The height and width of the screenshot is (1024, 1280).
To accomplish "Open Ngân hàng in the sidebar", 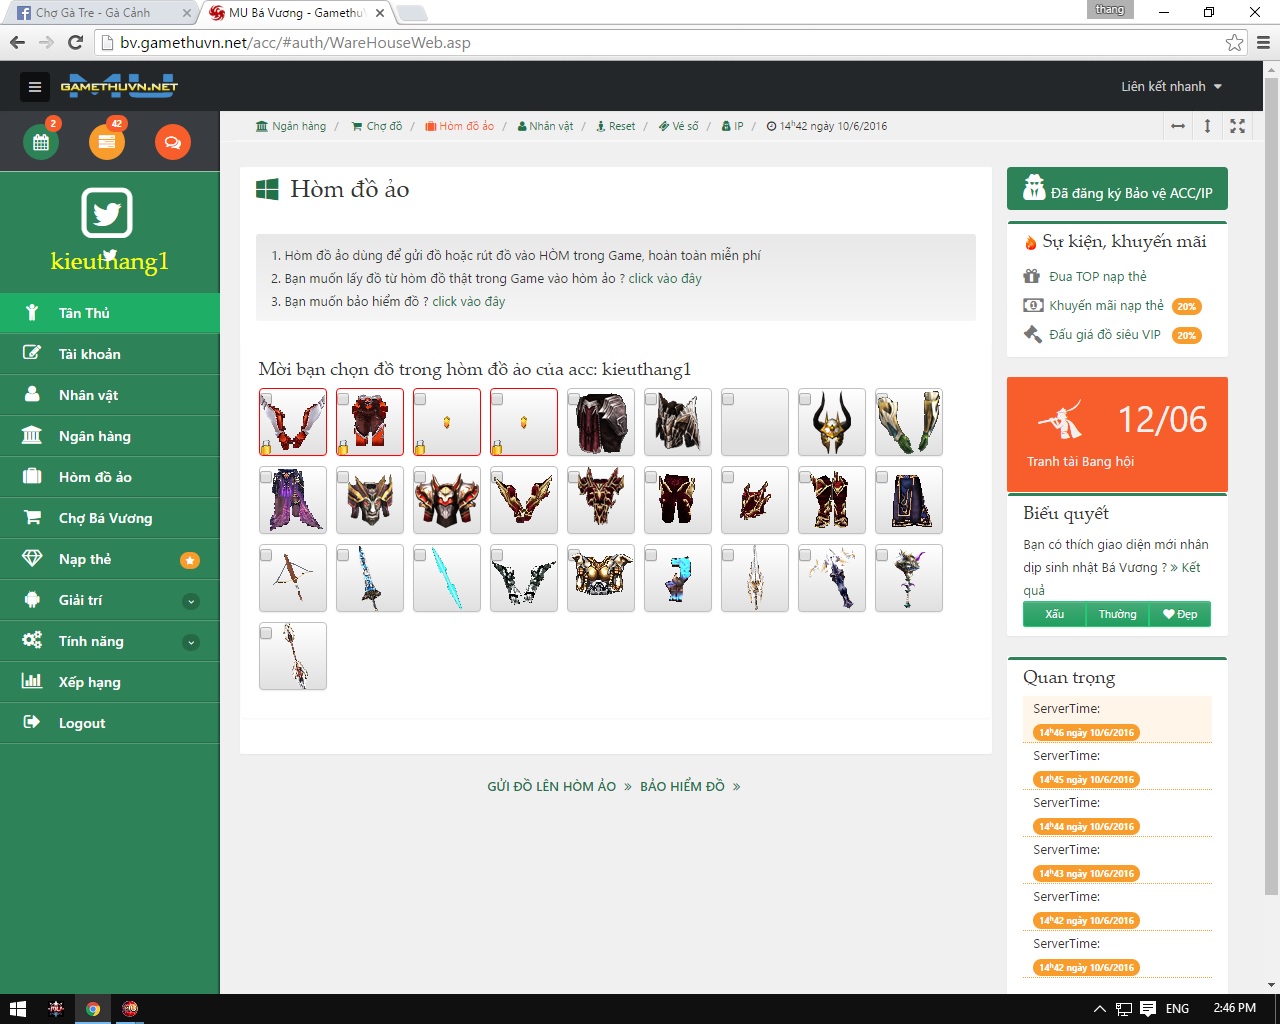I will (x=110, y=436).
